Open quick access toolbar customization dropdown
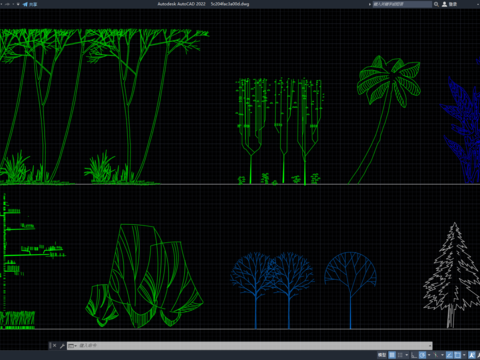480x360 pixels. pos(18,4)
